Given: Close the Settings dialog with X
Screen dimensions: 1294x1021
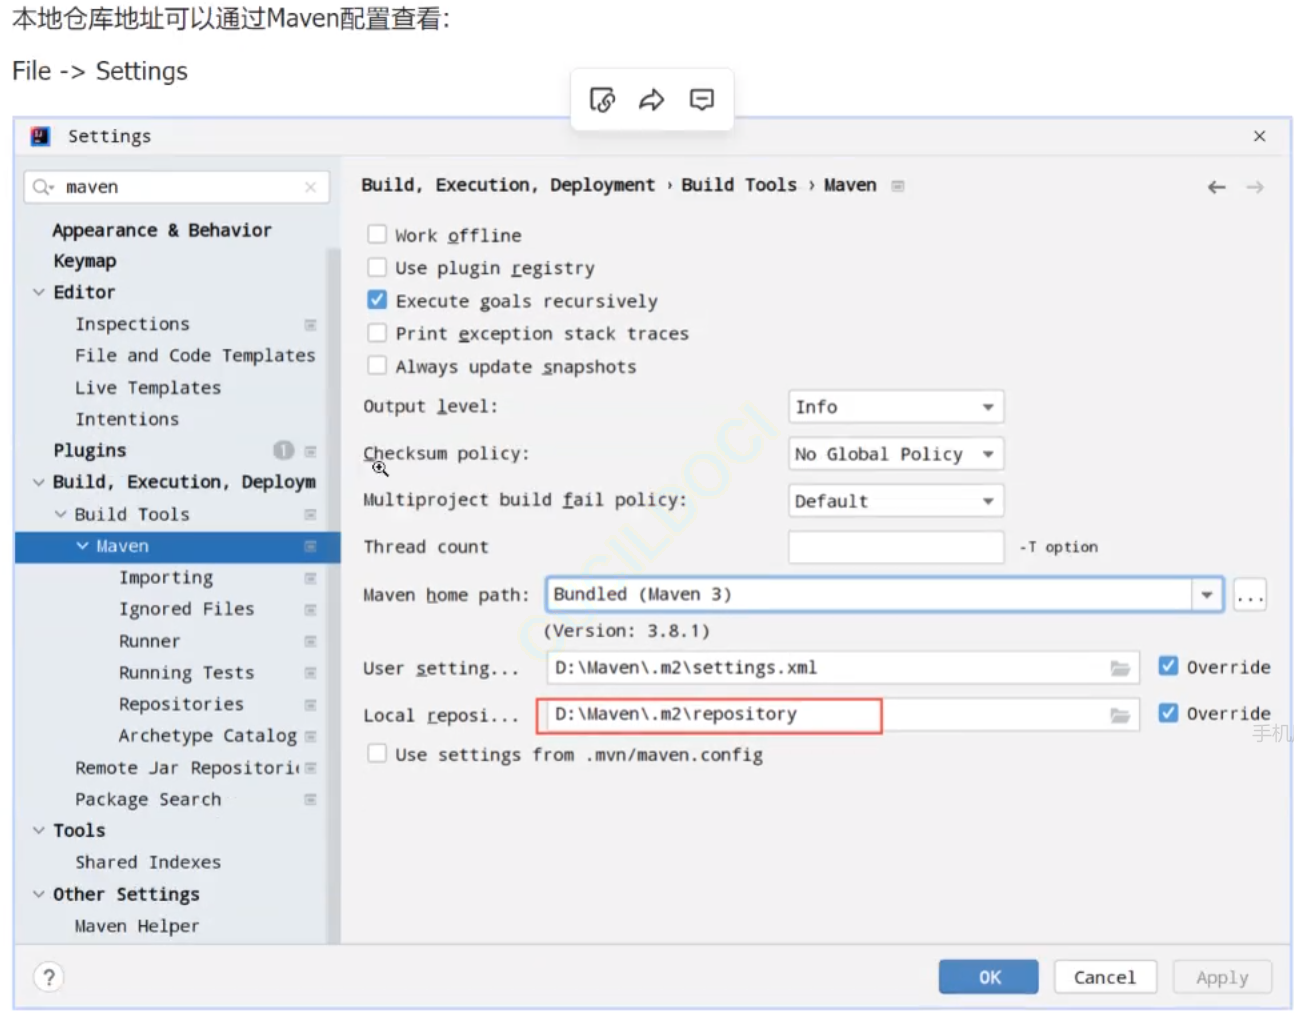Looking at the screenshot, I should [x=1259, y=136].
